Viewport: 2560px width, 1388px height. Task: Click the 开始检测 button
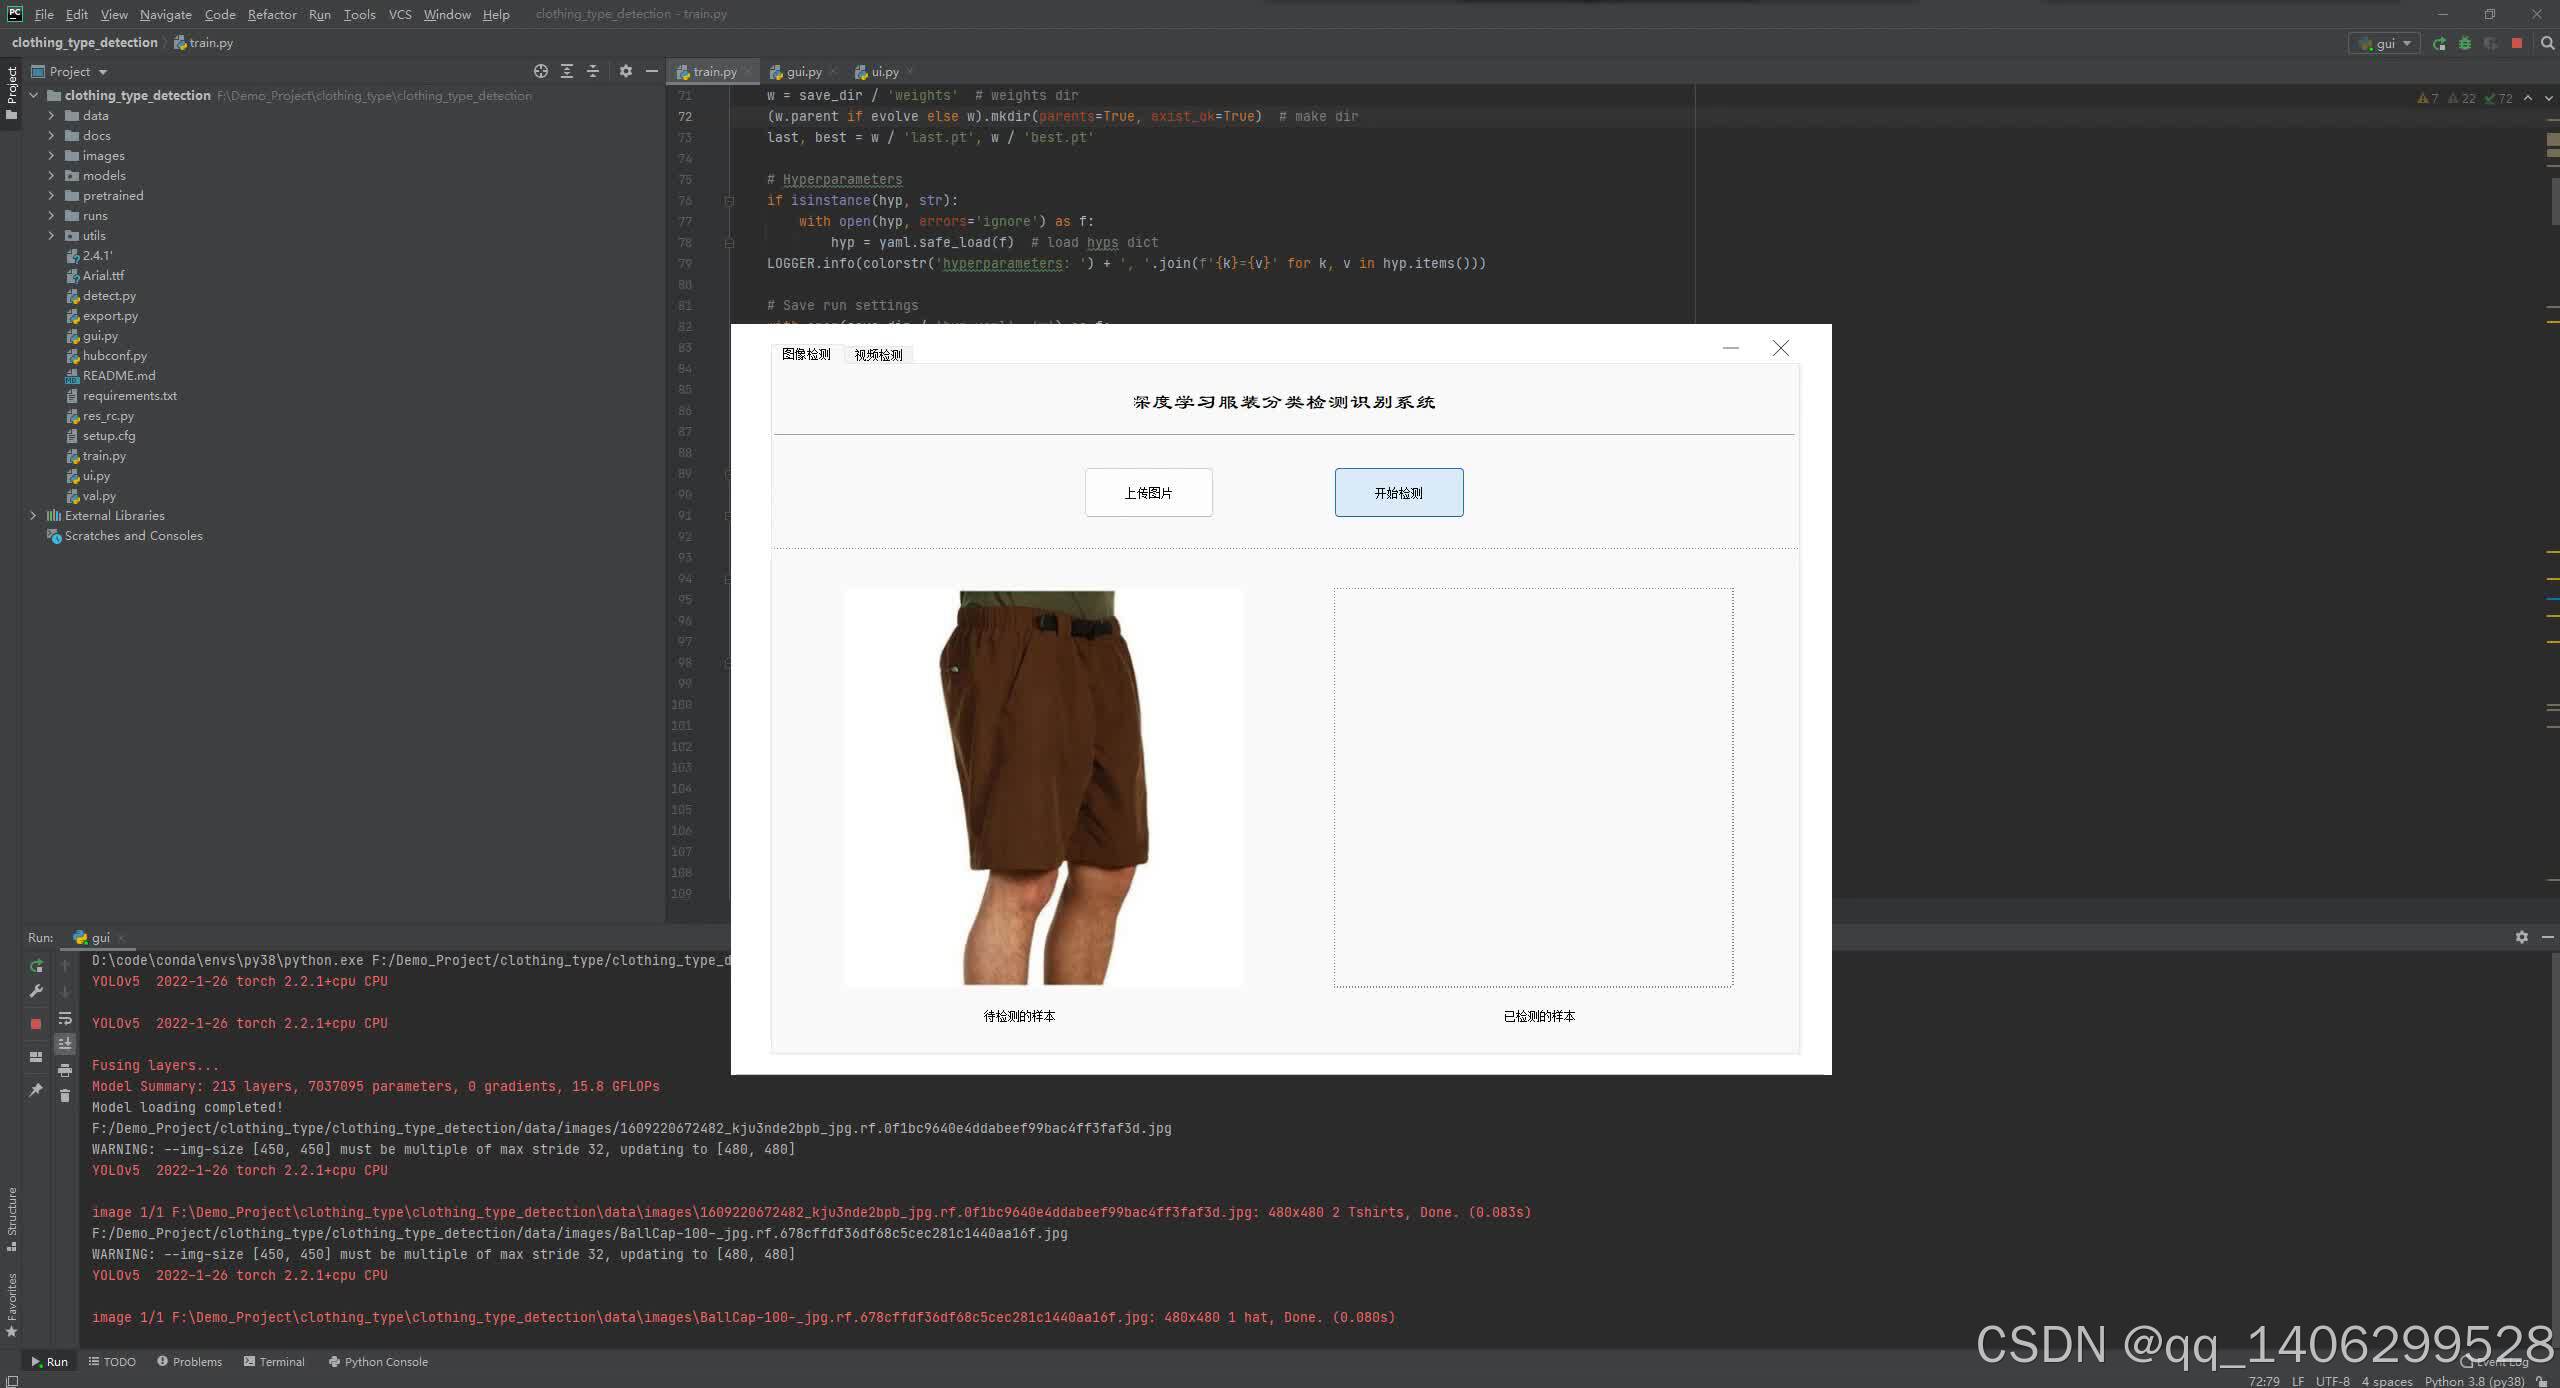click(1398, 492)
